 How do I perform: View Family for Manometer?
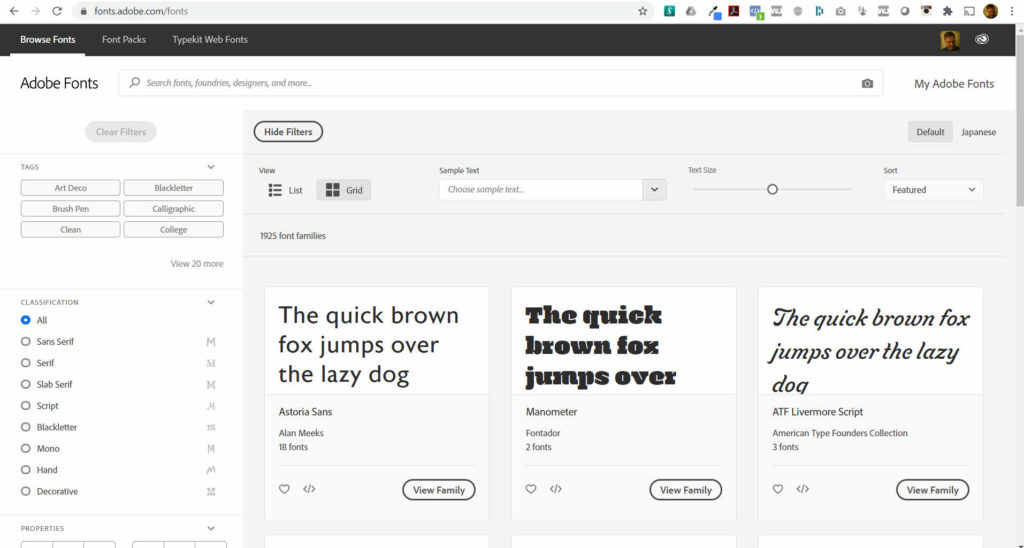(x=686, y=490)
